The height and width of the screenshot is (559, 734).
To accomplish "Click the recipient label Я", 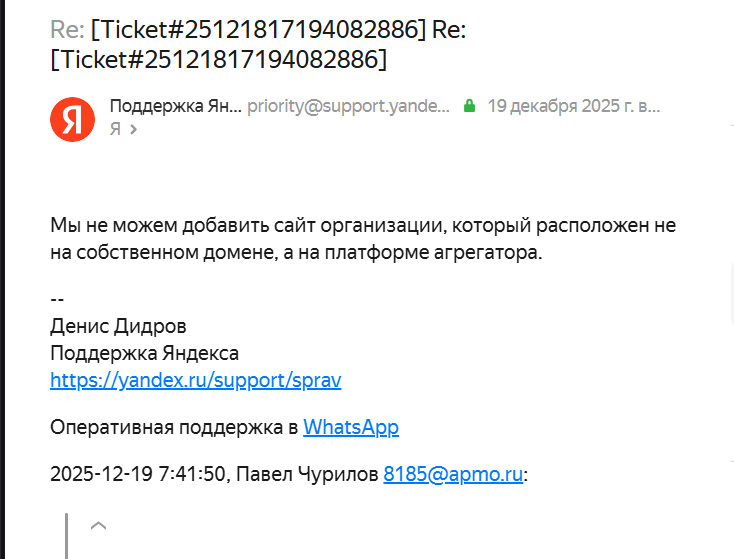I will point(115,129).
